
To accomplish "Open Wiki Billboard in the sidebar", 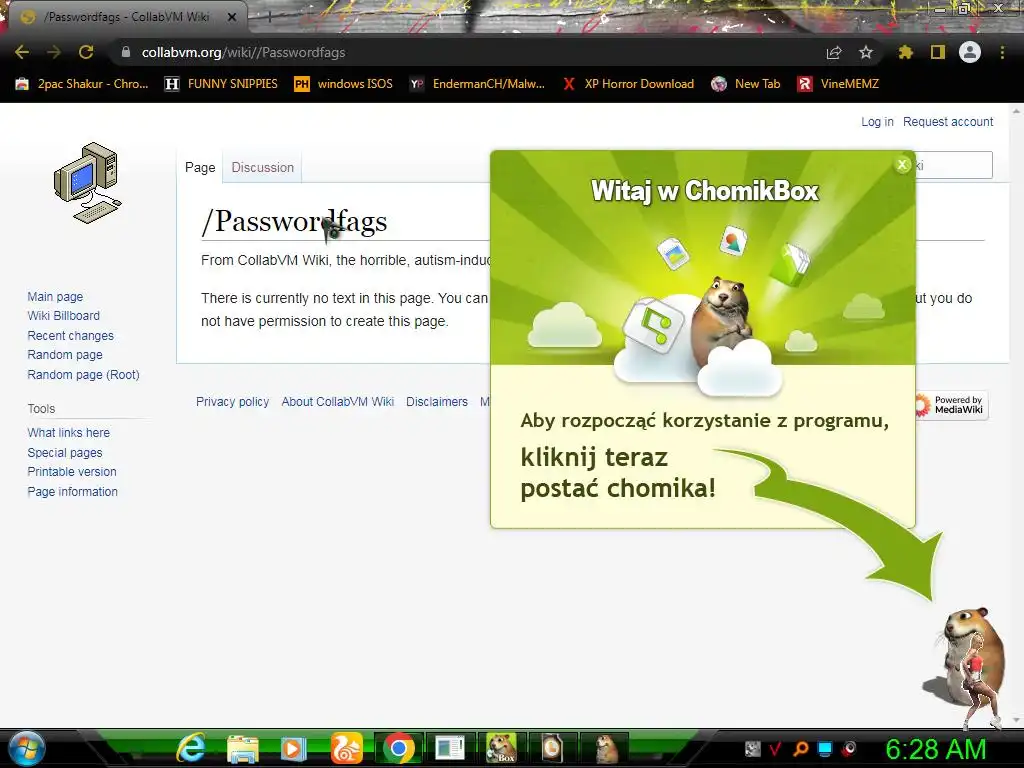I will coord(63,315).
